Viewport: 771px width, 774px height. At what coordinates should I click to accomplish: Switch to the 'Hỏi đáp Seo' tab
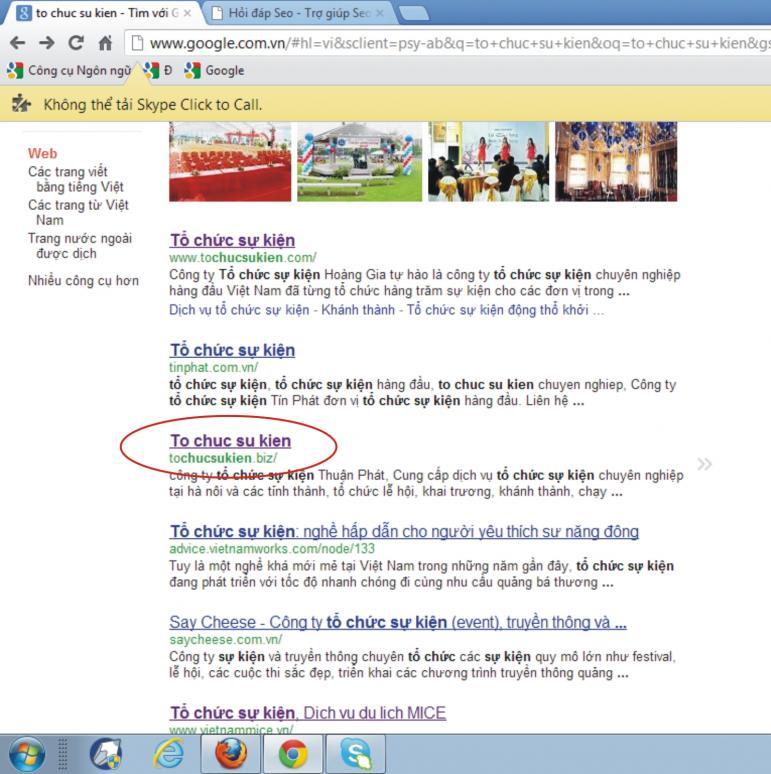tap(299, 13)
